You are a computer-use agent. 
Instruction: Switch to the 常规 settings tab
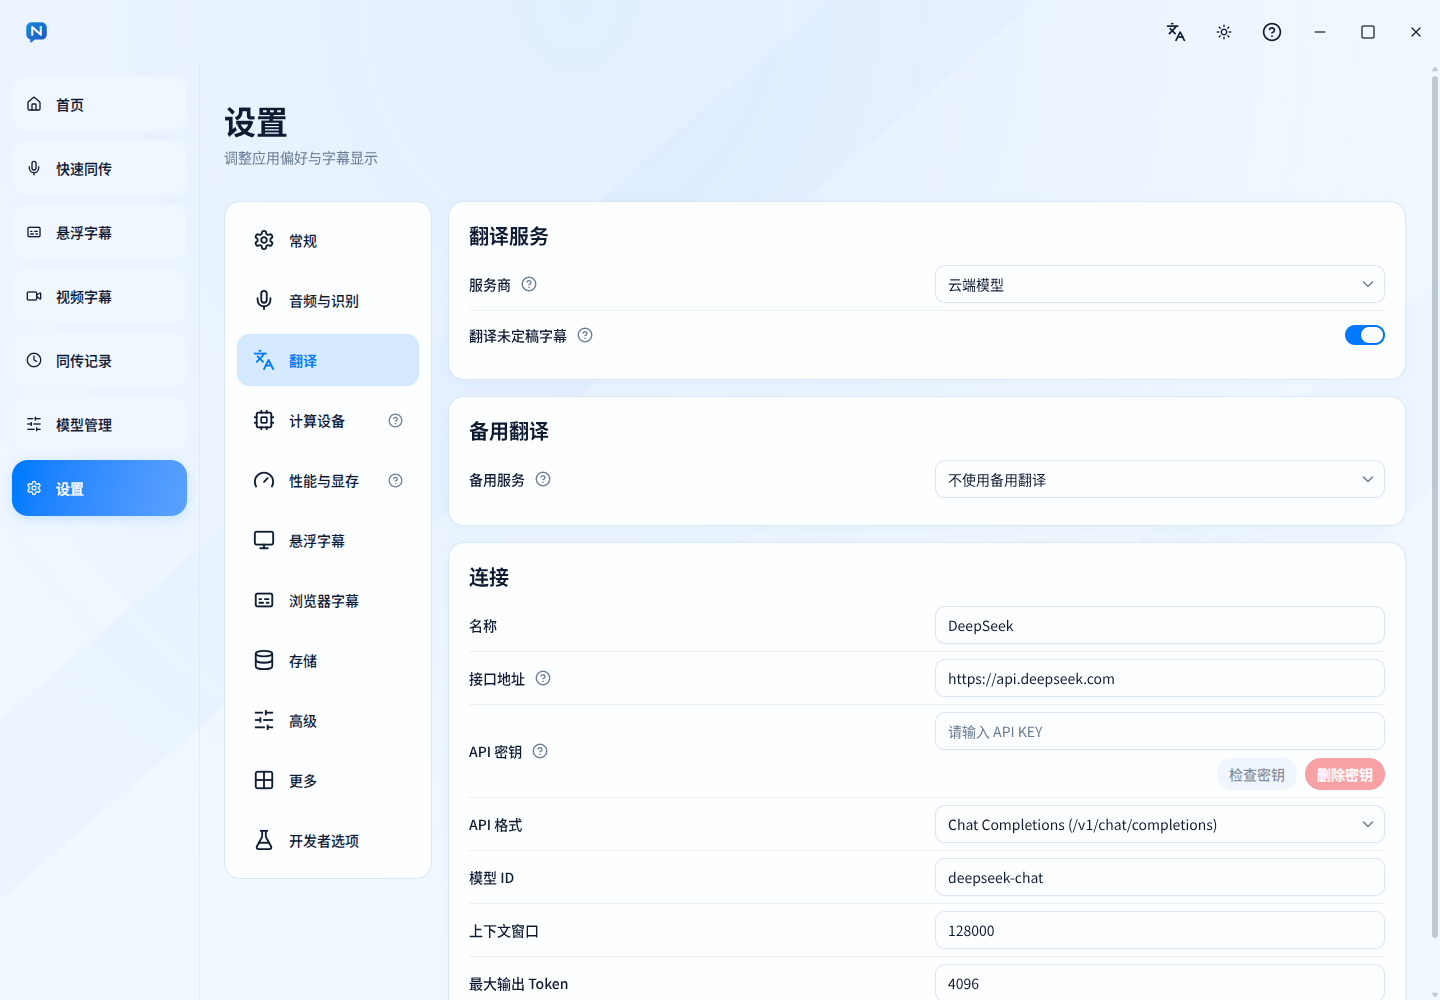(x=328, y=240)
